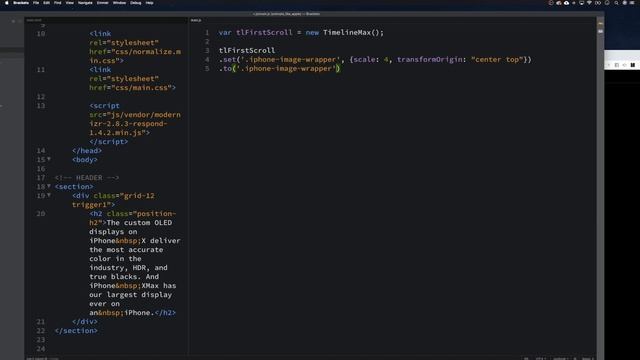Image resolution: width=640 pixels, height=360 pixels.
Task: Open the Window menu
Action: tap(119, 3)
